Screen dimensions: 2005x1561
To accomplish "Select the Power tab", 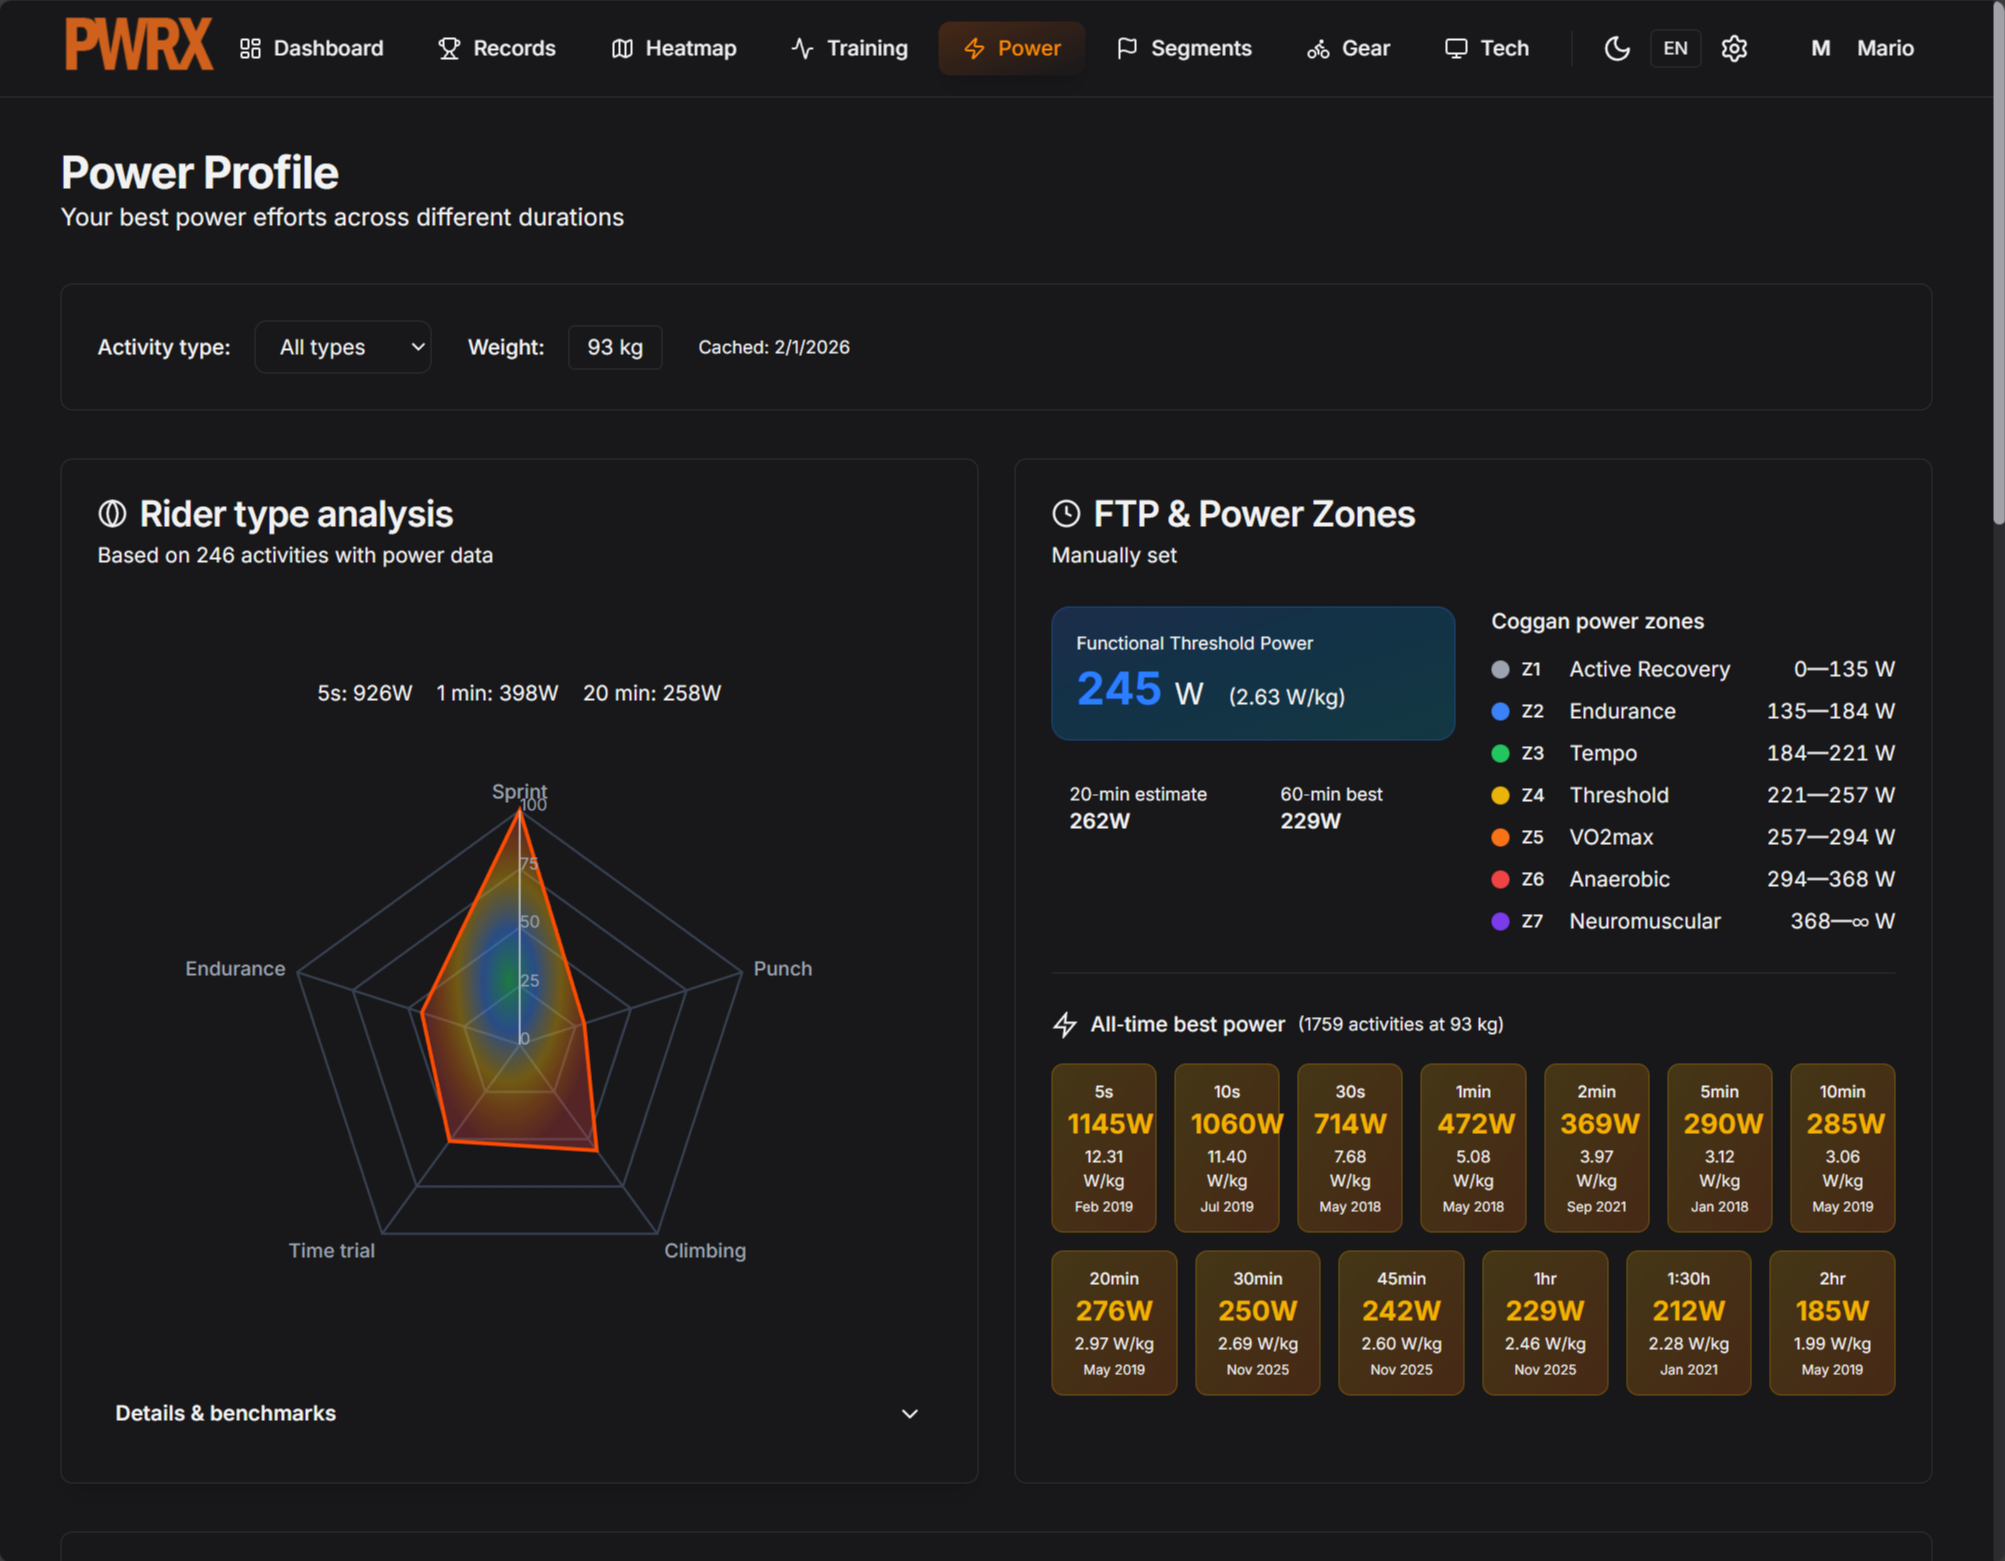I will click(1011, 48).
